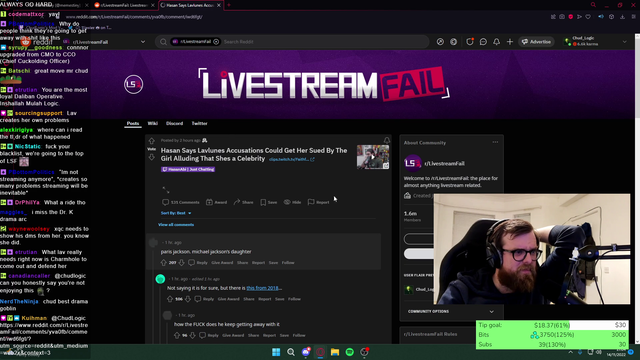The height and width of the screenshot is (360, 640).
Task: Click the notification bell on the post
Action: point(387,140)
